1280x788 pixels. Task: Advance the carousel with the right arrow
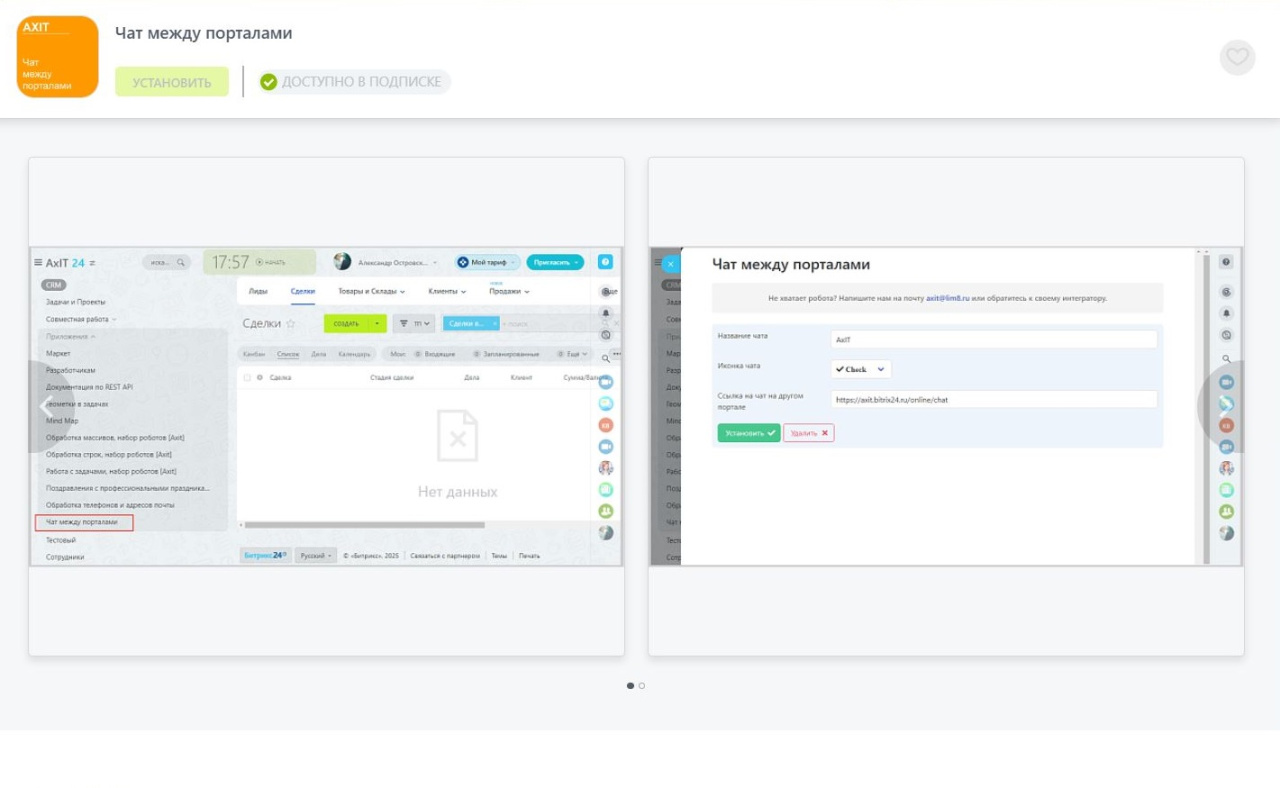[x=1222, y=407]
